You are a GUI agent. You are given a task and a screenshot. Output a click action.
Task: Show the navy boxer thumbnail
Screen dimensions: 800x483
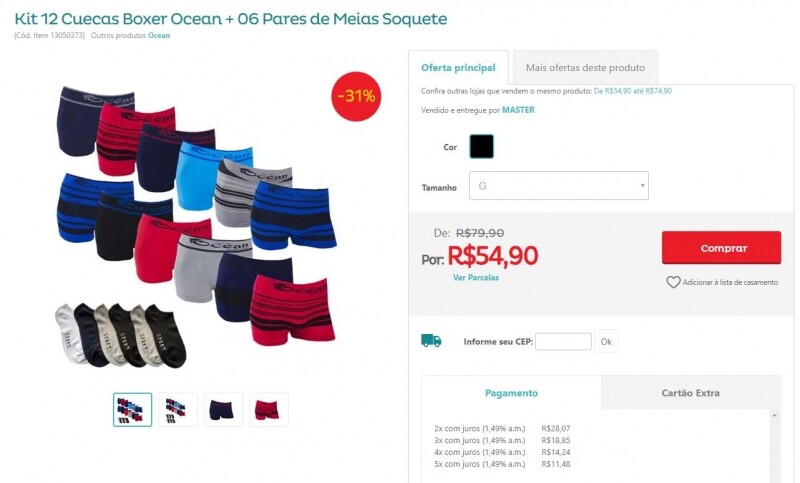pos(223,409)
